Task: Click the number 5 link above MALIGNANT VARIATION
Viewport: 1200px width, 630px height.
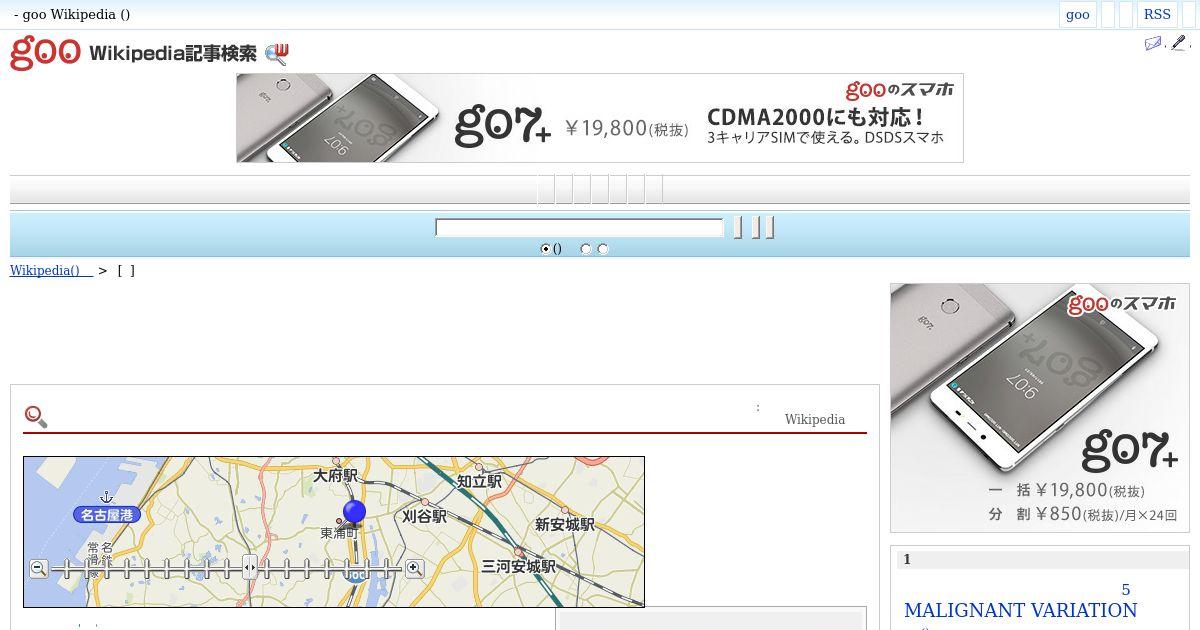Action: (x=1126, y=590)
